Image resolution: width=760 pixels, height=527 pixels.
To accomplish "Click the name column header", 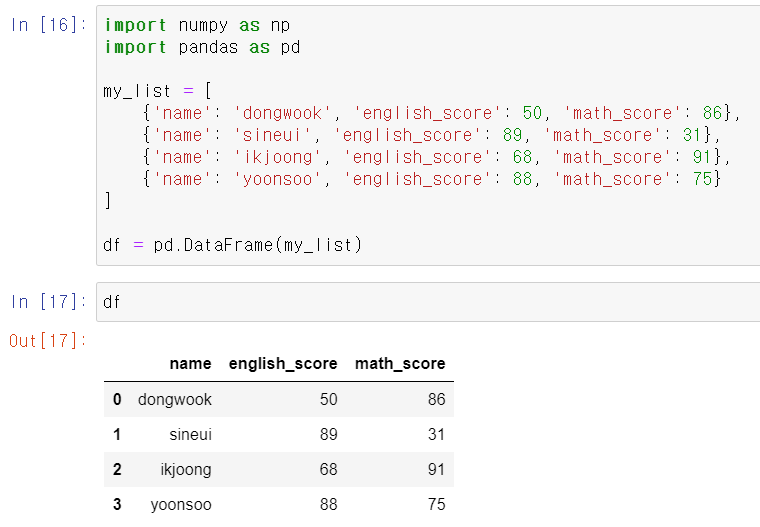I will pos(190,364).
